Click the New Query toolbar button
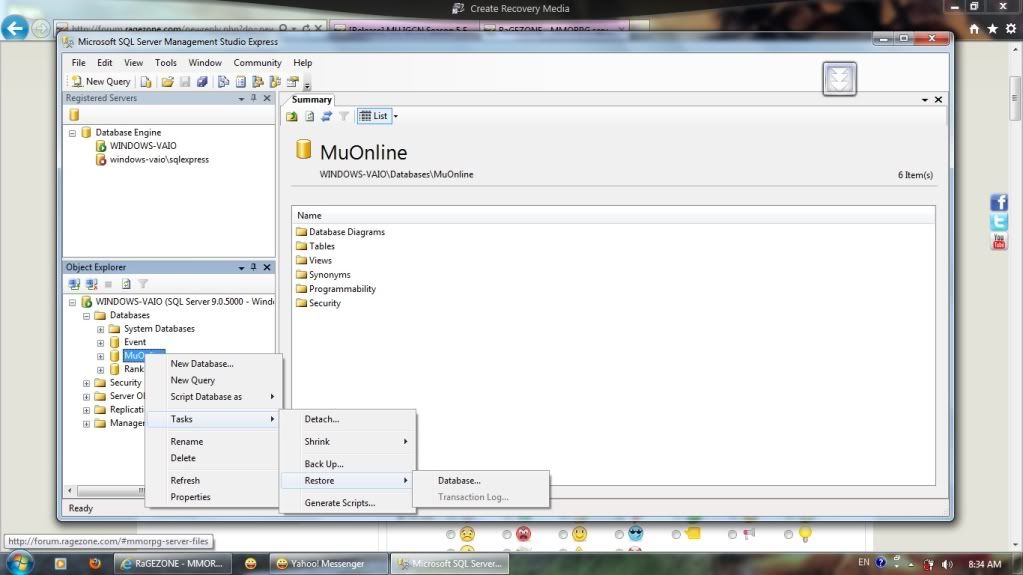The image size is (1023, 575). point(100,82)
